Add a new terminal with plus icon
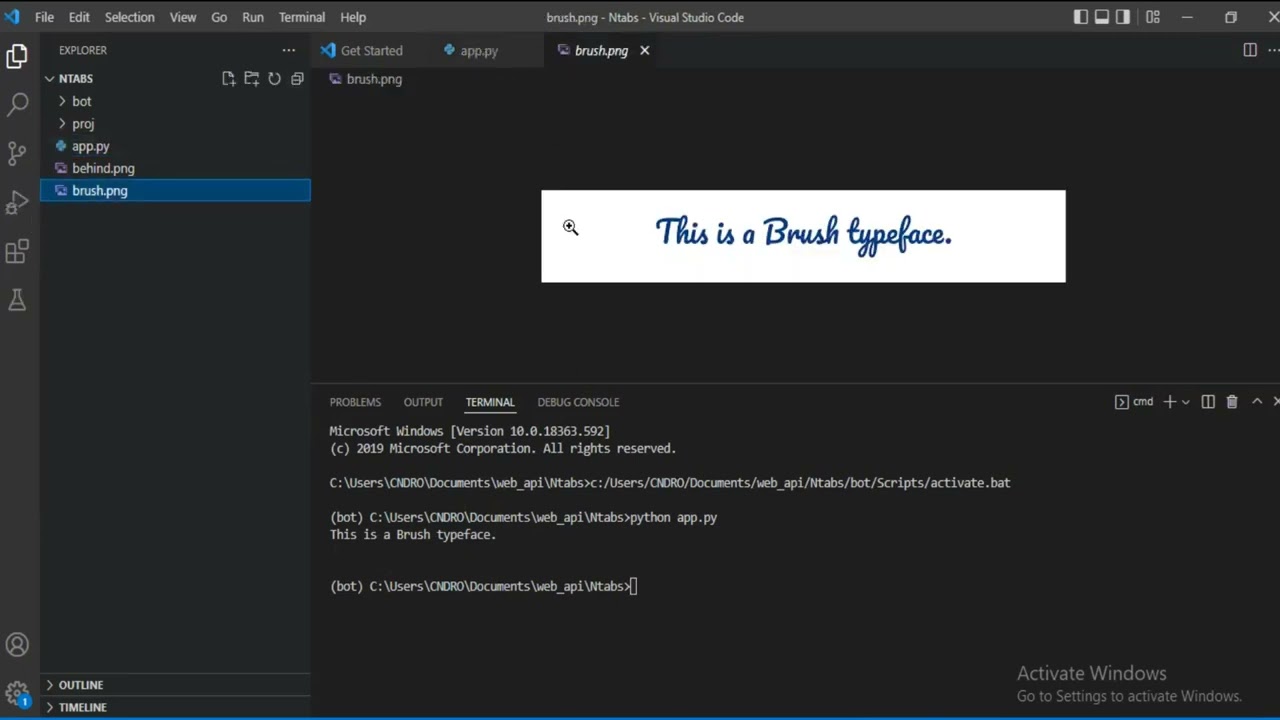Viewport: 1280px width, 720px height. 1169,401
